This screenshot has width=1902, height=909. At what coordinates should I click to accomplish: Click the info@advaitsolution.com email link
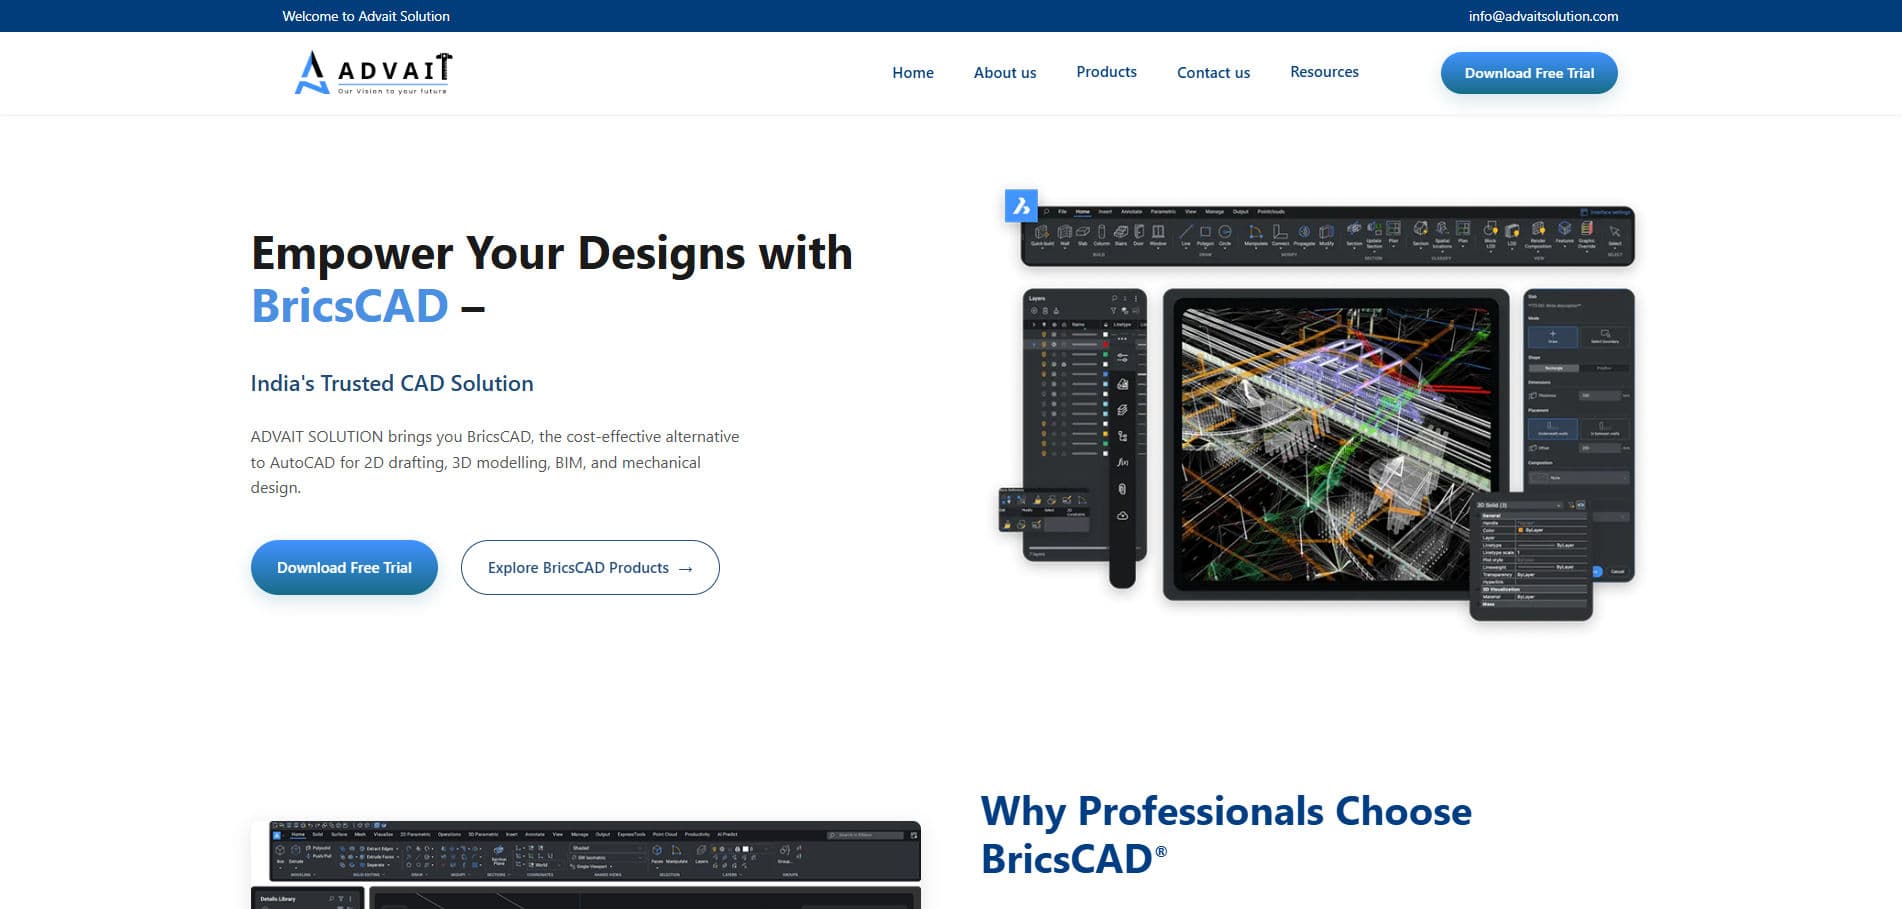pos(1543,16)
